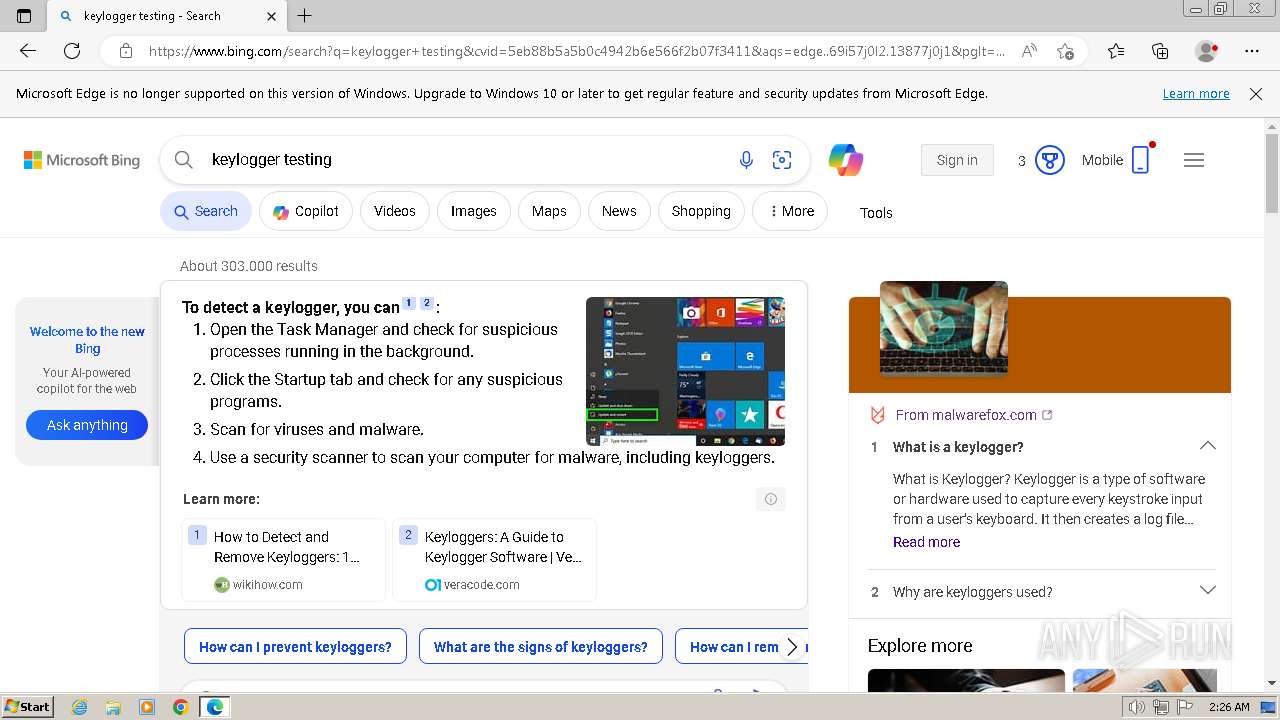
Task: Open a new tab with plus icon
Action: [x=305, y=16]
